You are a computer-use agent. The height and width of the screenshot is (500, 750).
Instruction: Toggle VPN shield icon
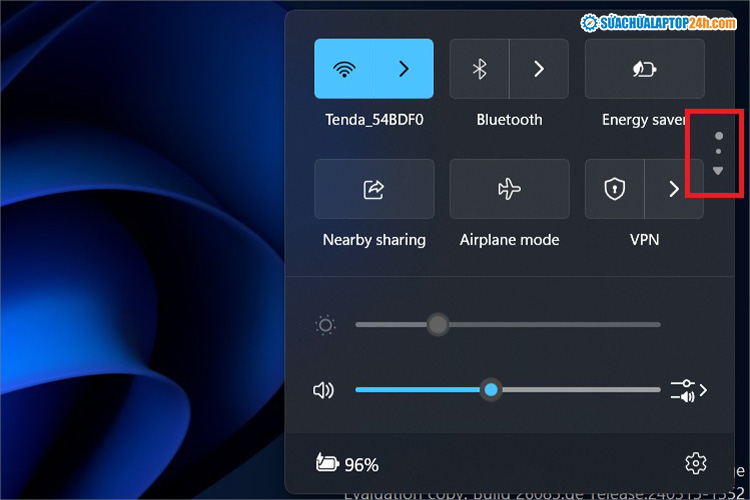(x=615, y=189)
